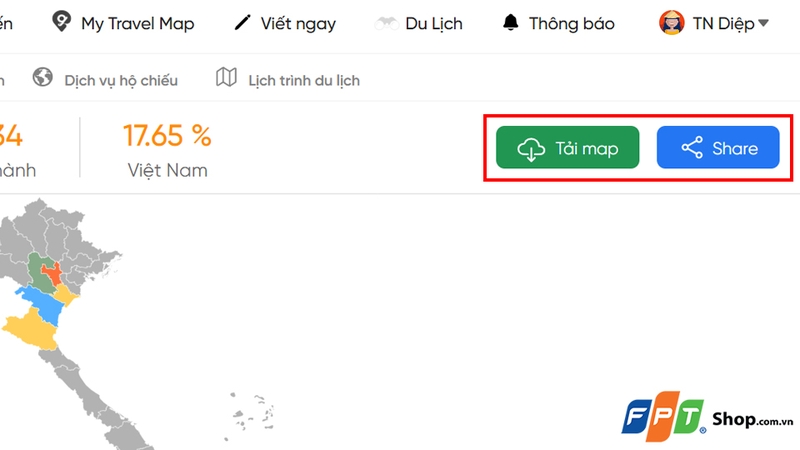Click the light blue province on the map
800x450 pixels.
38,299
